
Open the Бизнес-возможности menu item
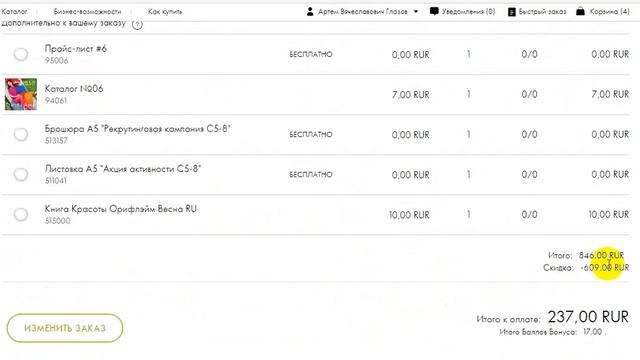87,11
